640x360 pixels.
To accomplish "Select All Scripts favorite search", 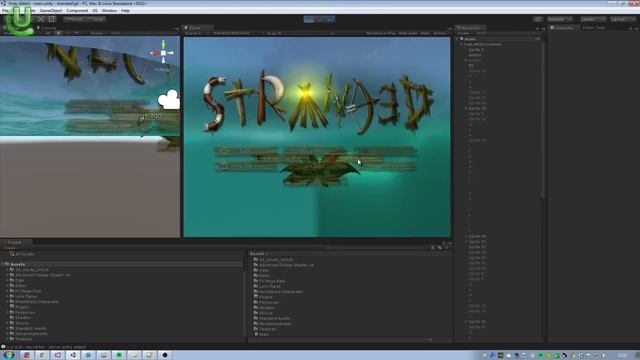I will click(25, 254).
